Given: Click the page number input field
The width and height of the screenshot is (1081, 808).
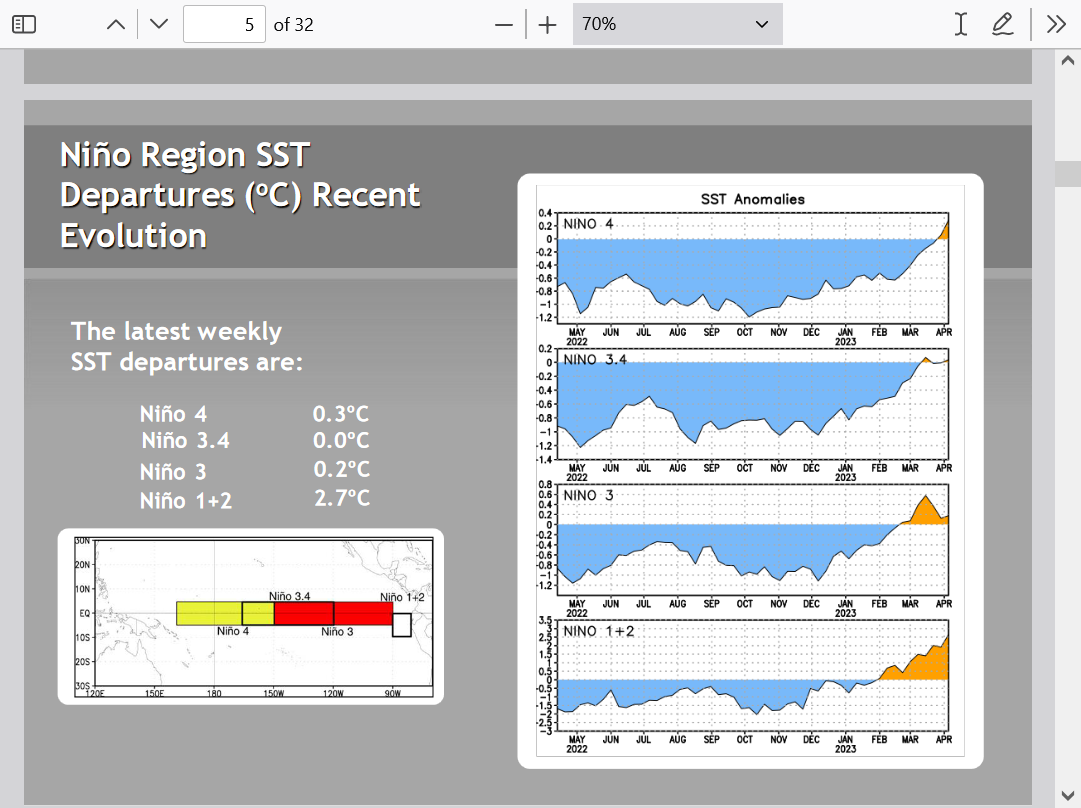Looking at the screenshot, I should coord(224,24).
